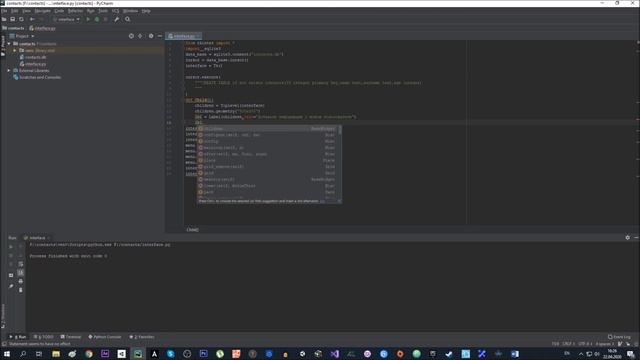This screenshot has width=640, height=360.
Task: Click the Print icon in Run panel
Action: point(21,281)
